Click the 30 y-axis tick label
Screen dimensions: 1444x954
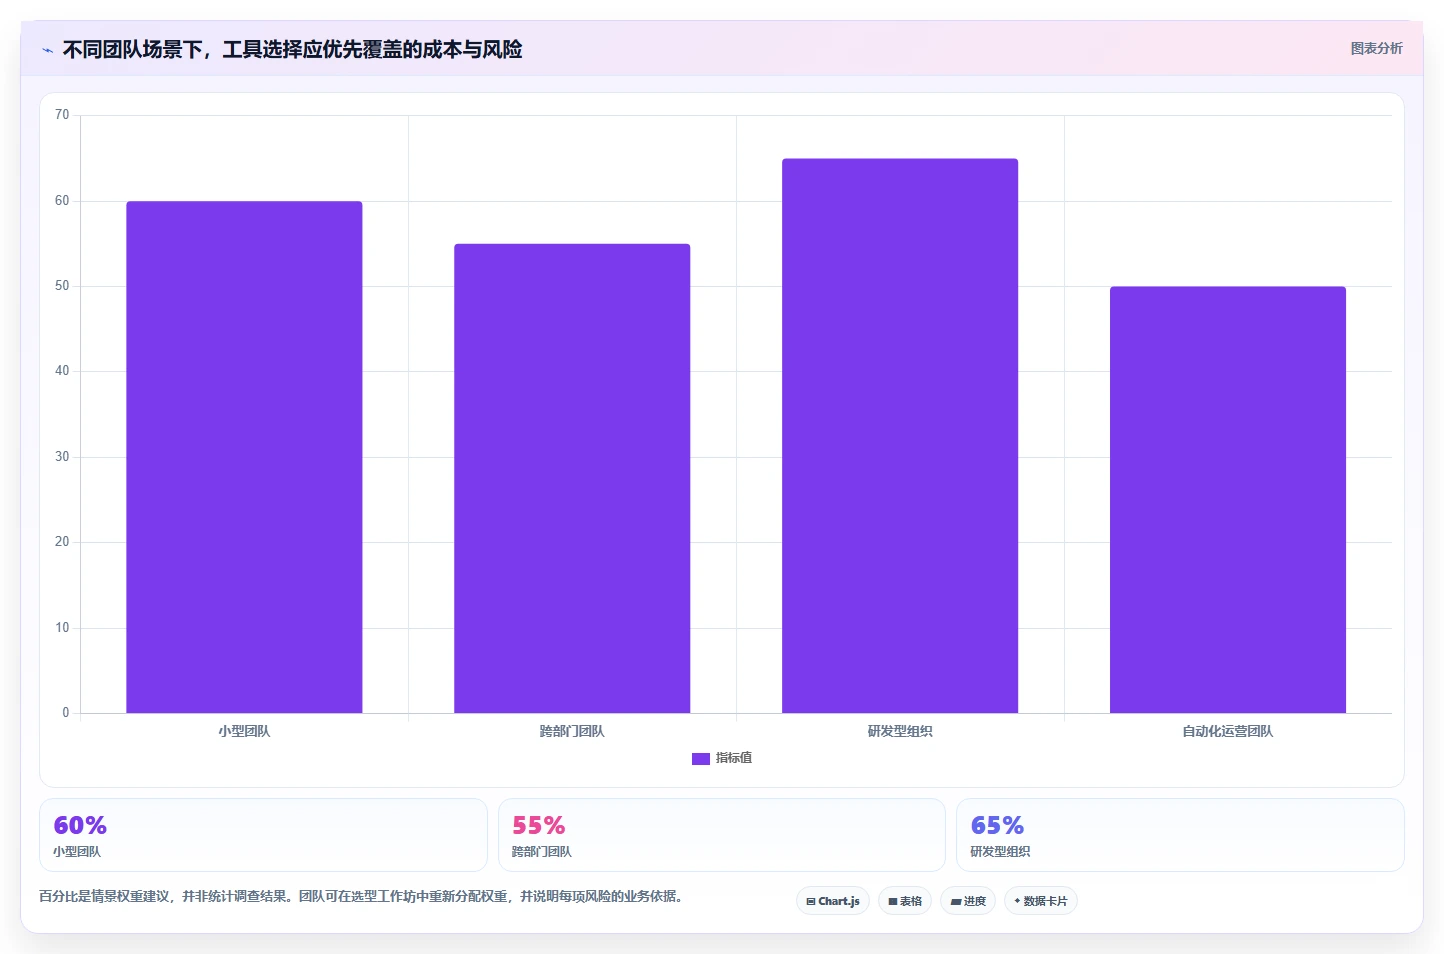tap(62, 457)
